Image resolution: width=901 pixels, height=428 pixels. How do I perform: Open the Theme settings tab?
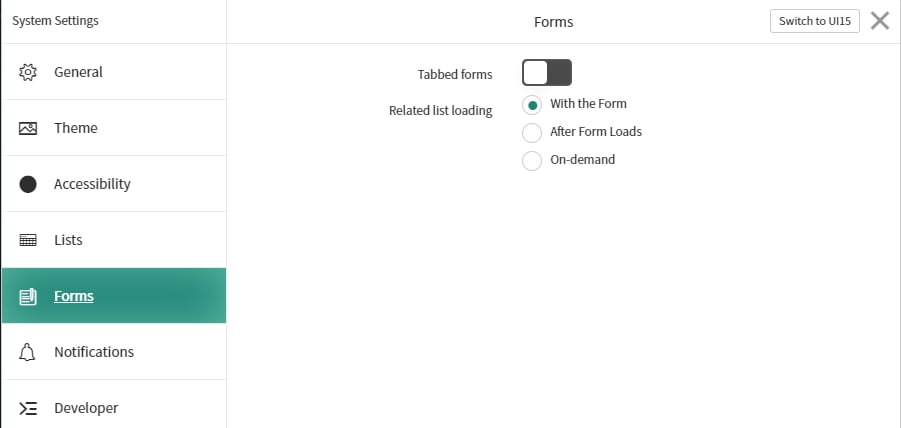(114, 128)
